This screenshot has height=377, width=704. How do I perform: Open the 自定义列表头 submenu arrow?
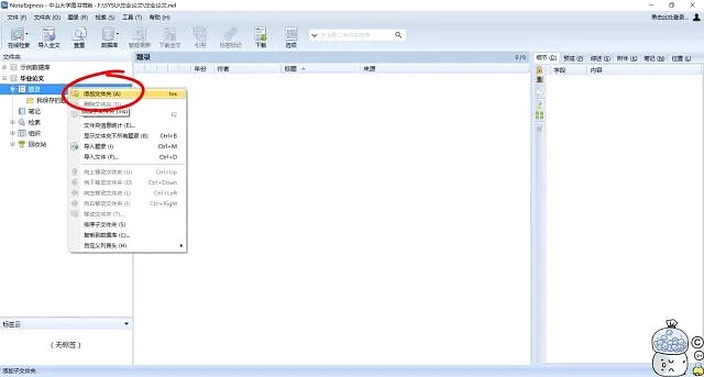pos(181,245)
